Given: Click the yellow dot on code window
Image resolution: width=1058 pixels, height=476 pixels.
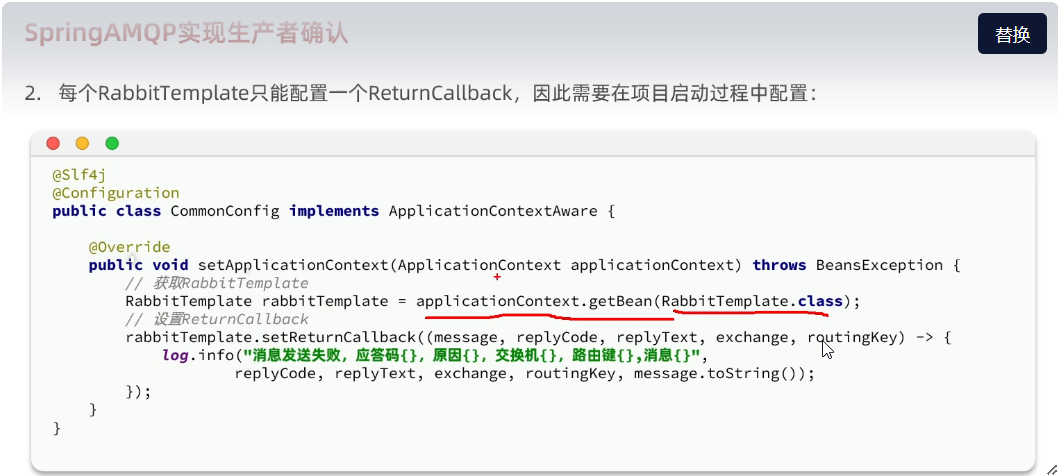Looking at the screenshot, I should tap(82, 143).
